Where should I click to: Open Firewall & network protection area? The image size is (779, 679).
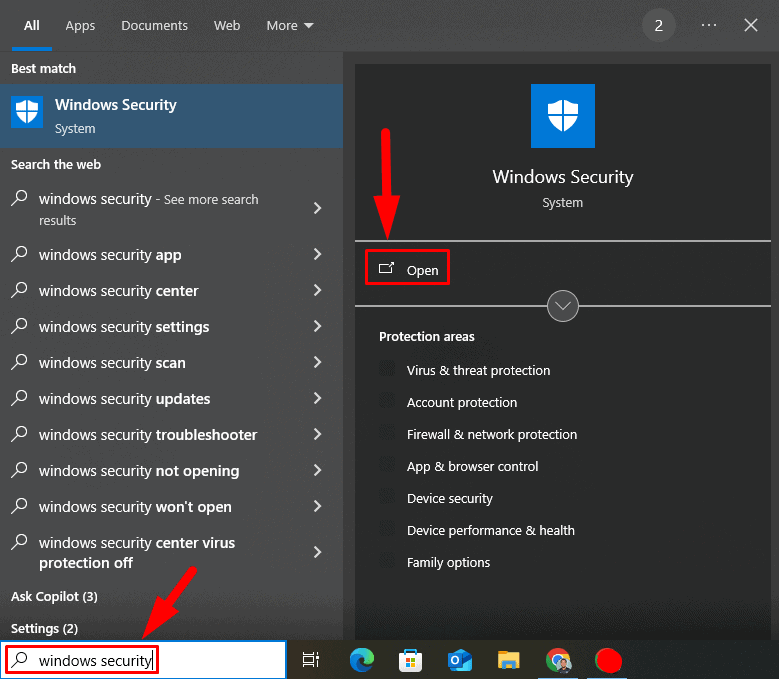491,435
